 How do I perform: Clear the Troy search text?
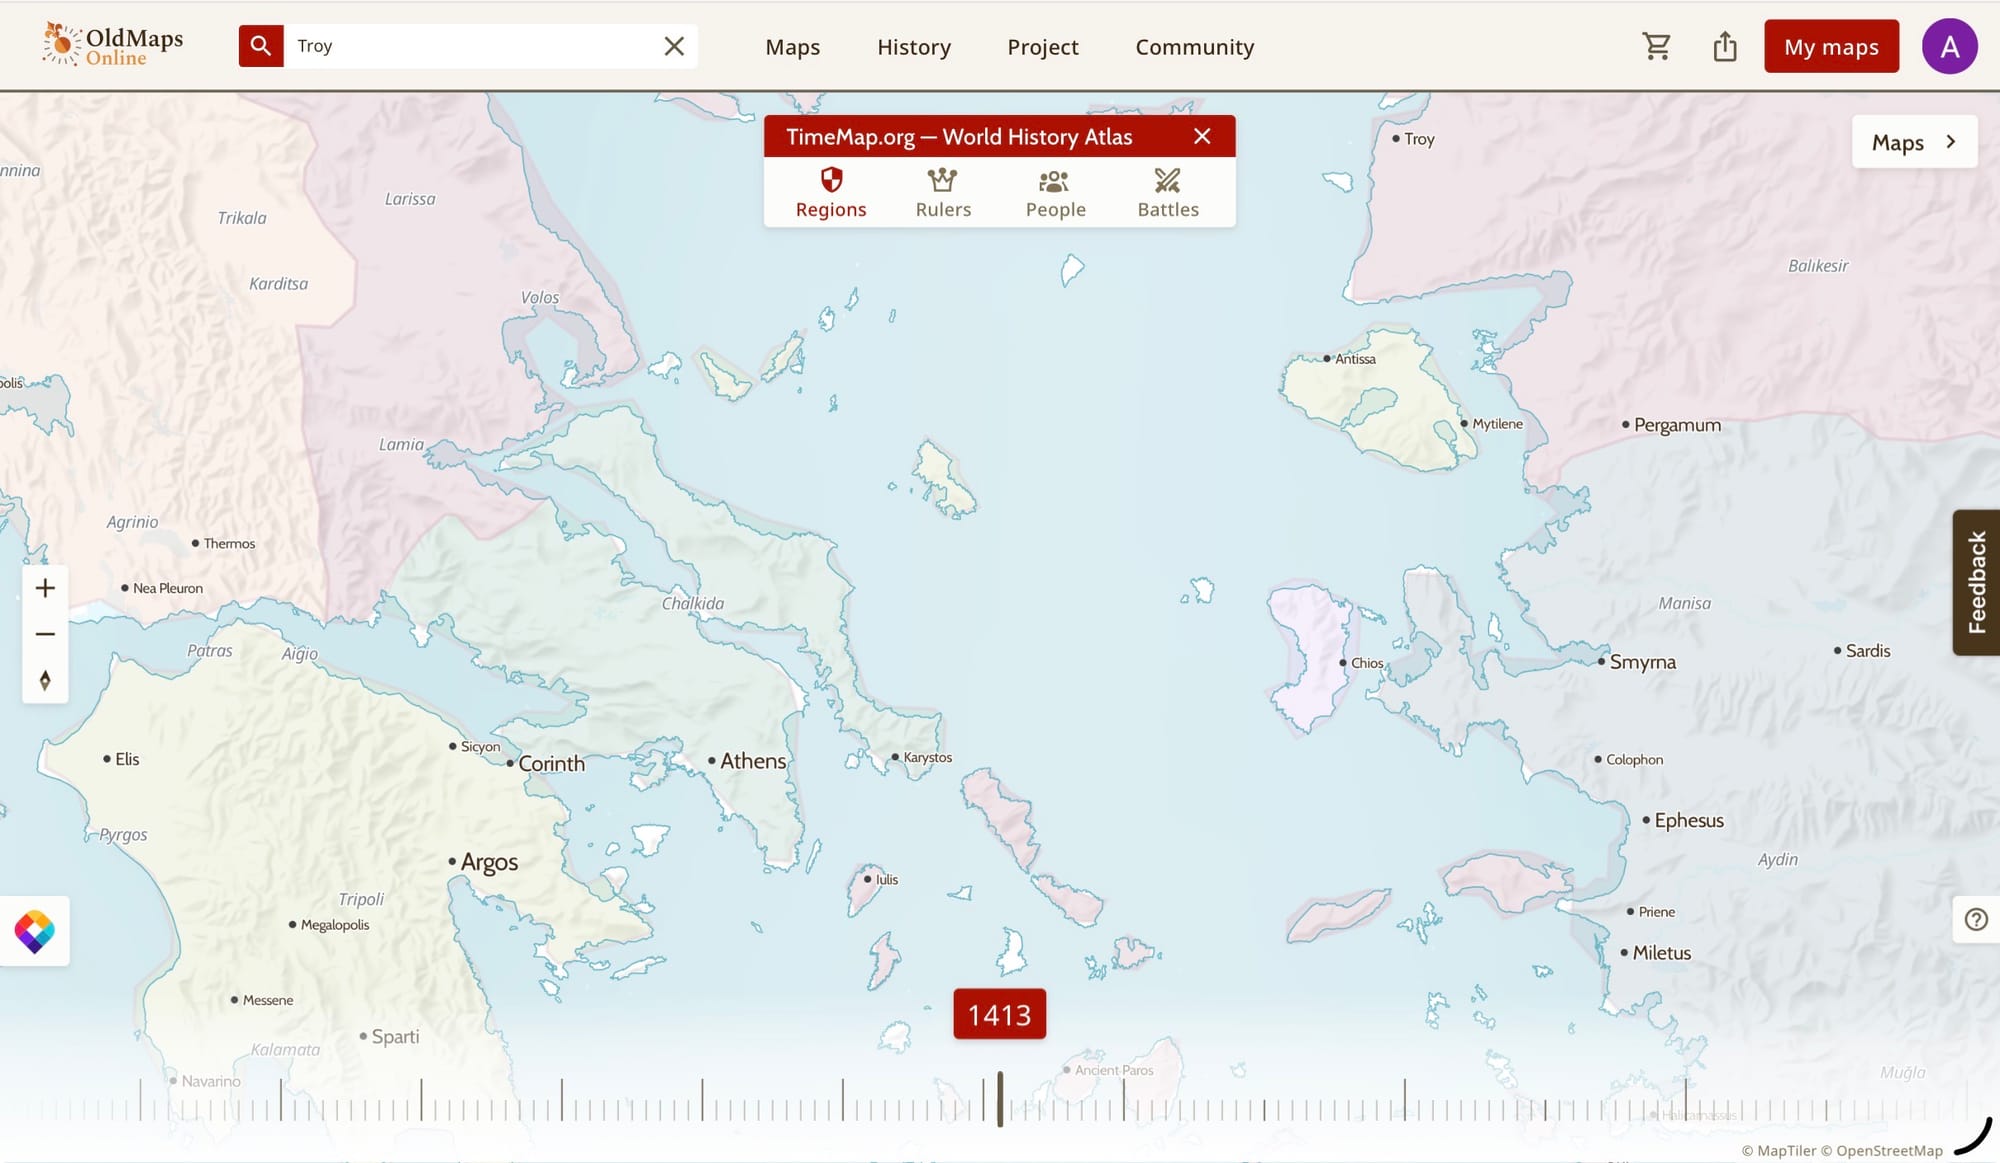click(x=674, y=46)
